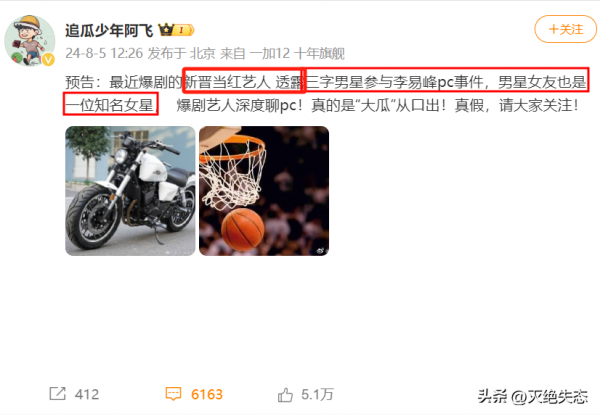Click the comment count 6163

[207, 394]
